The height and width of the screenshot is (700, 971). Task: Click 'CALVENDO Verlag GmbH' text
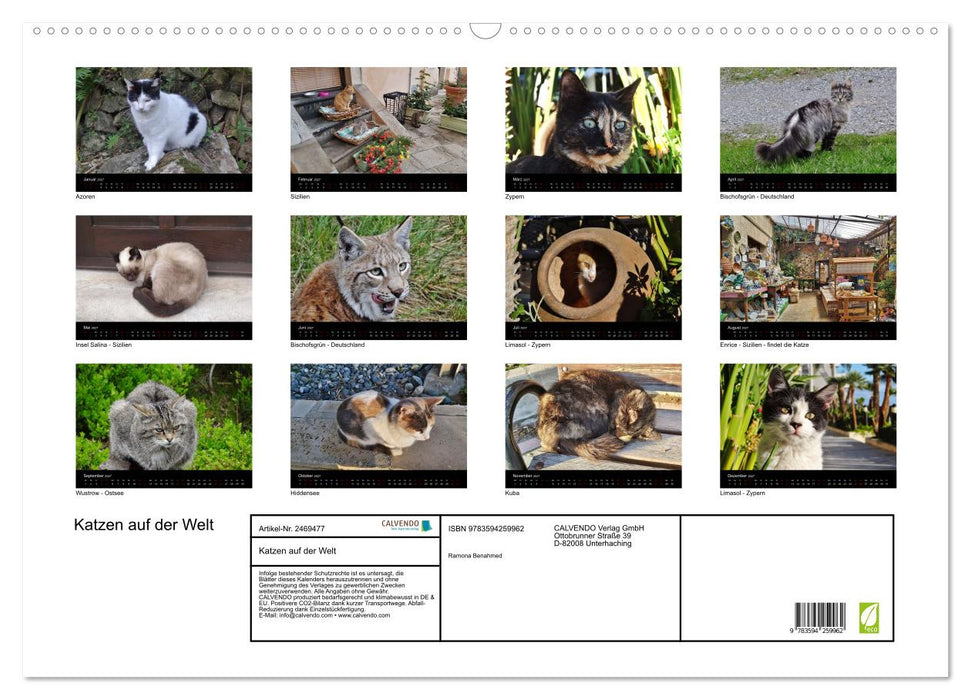599,528
